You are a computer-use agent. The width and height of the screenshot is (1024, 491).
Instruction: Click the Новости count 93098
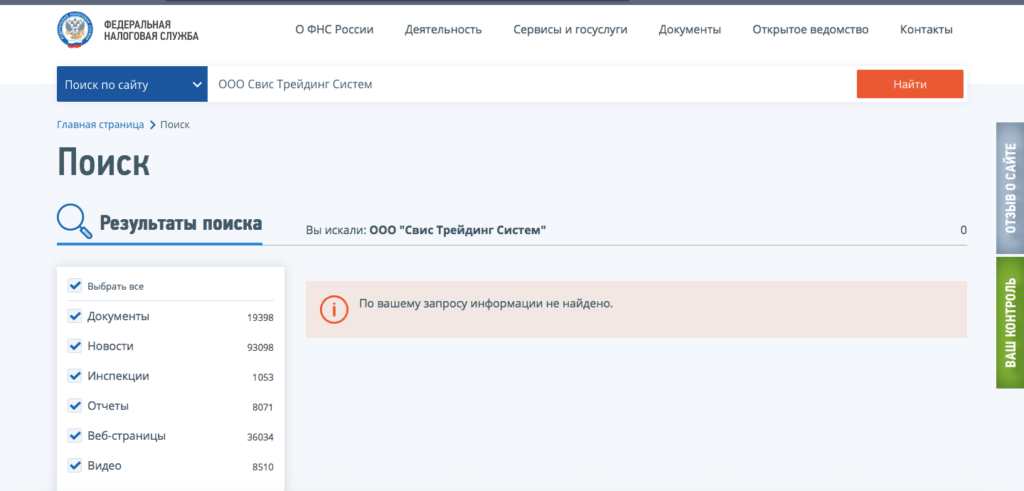pos(260,347)
